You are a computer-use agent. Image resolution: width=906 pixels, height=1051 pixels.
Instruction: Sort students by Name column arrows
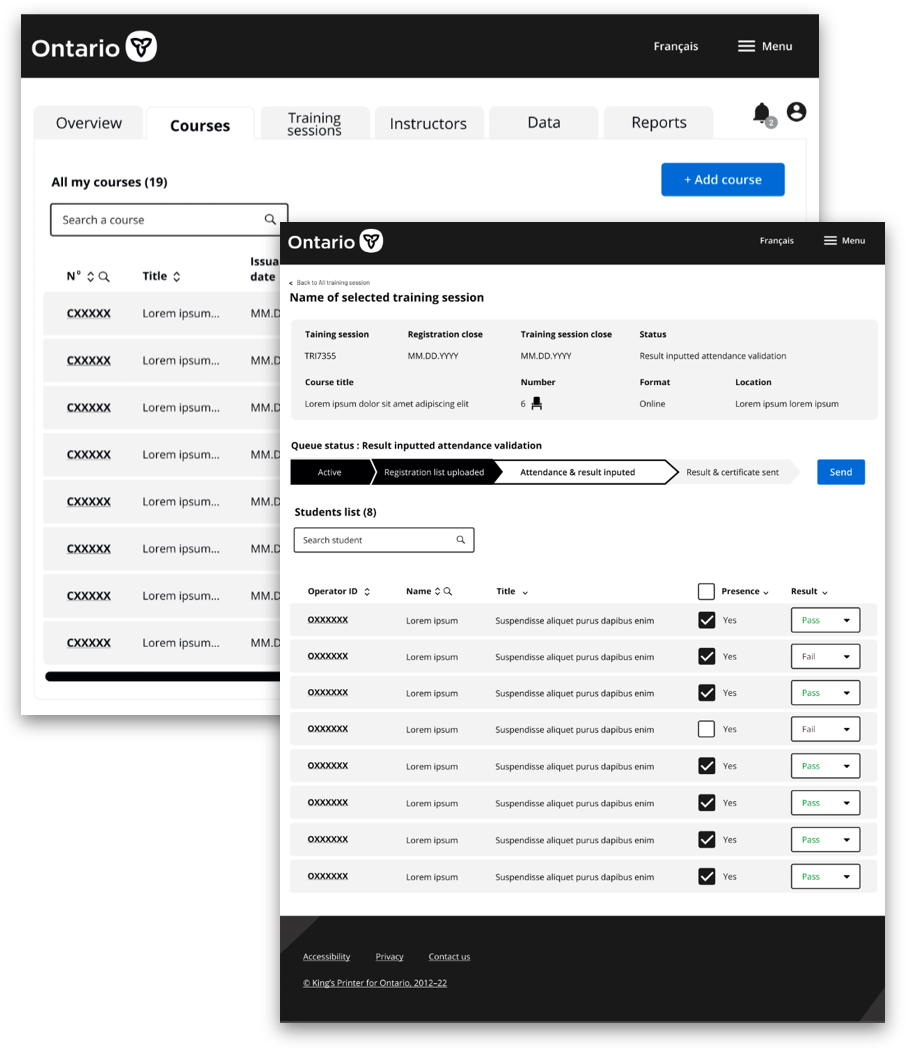click(x=437, y=591)
